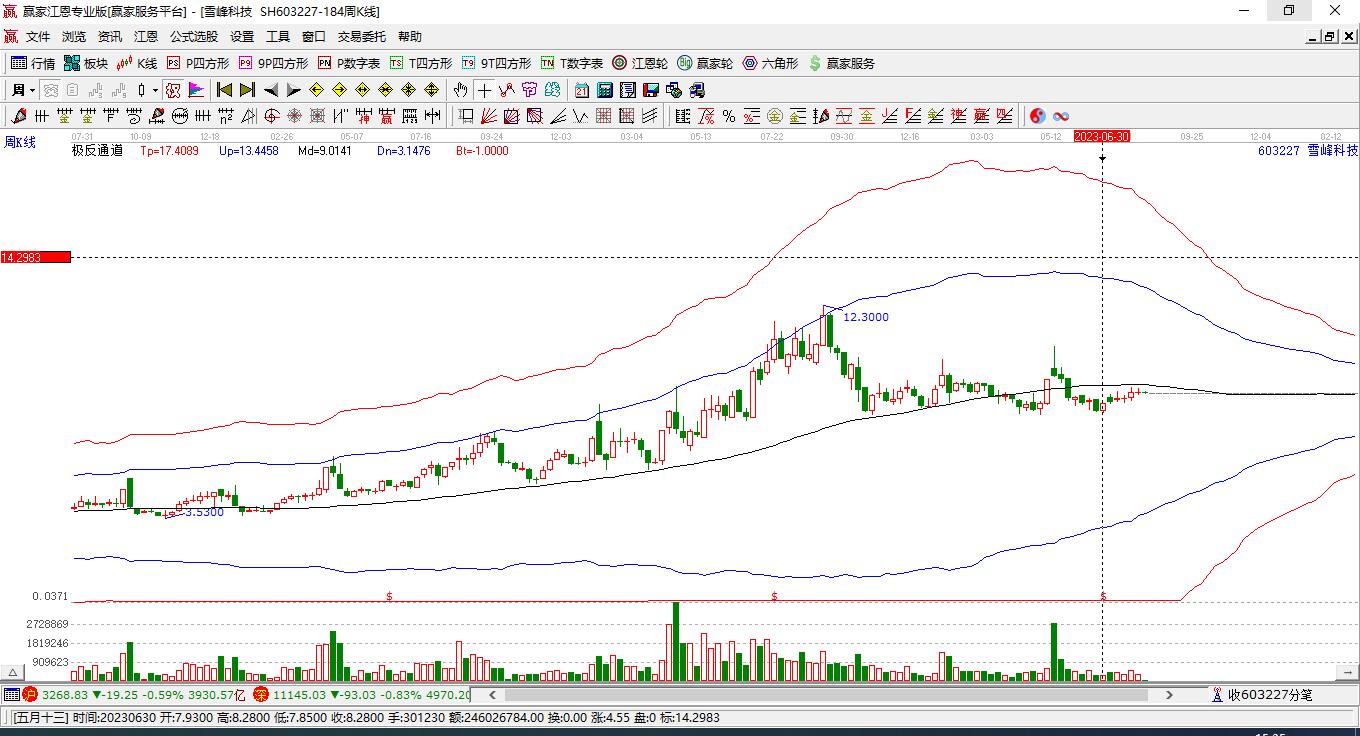Image resolution: width=1360 pixels, height=736 pixels.
Task: Click the 12.3000 high price label
Action: point(866,317)
